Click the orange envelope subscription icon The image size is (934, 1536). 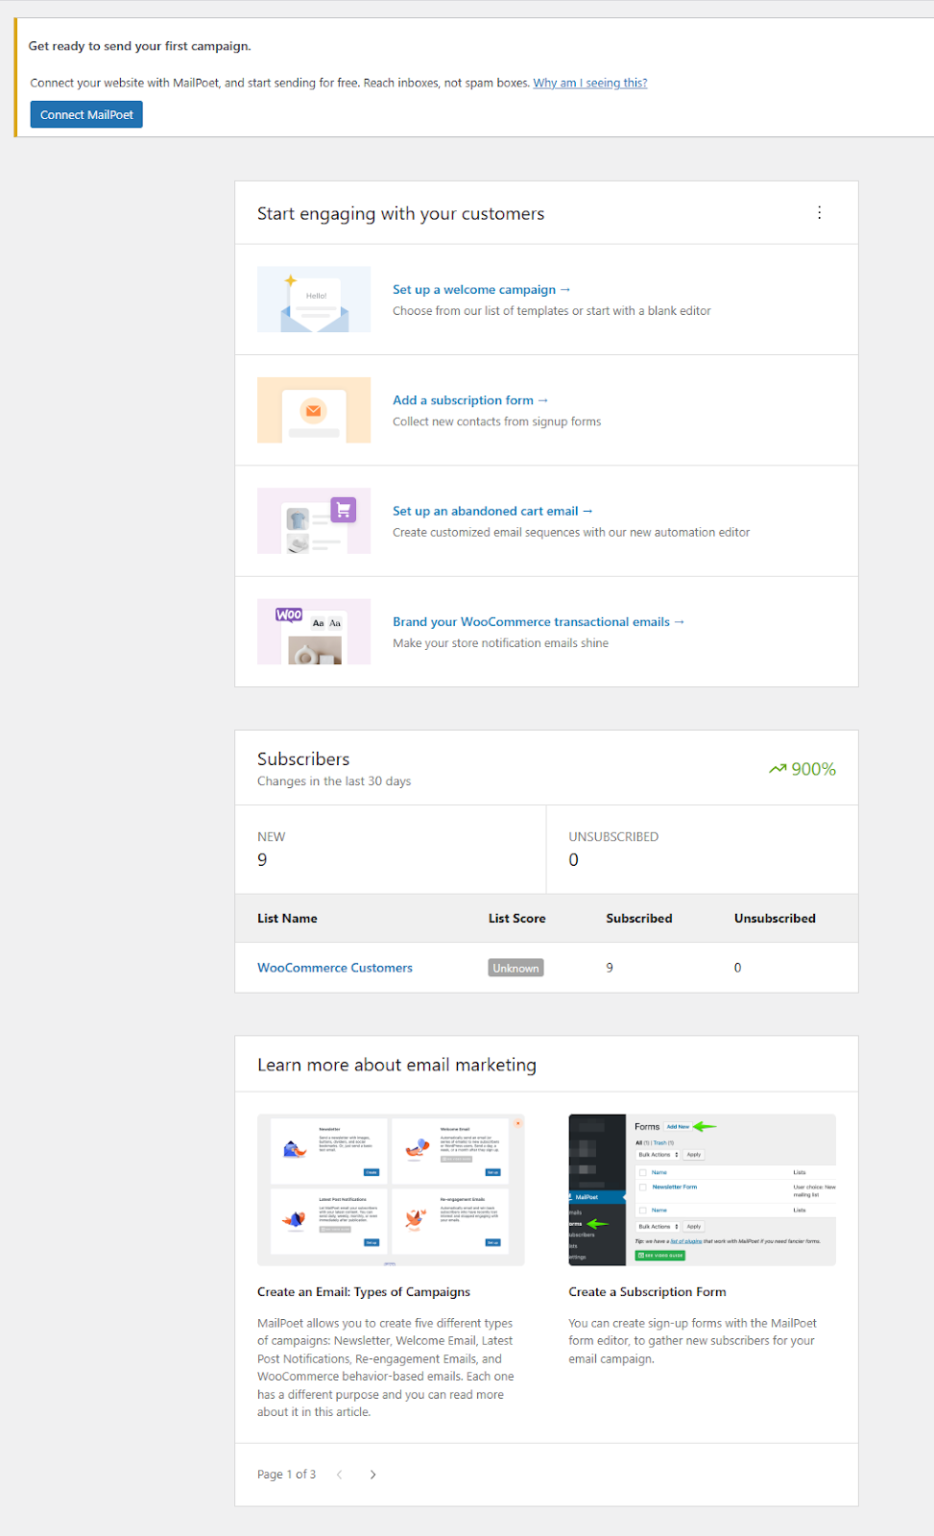click(313, 410)
